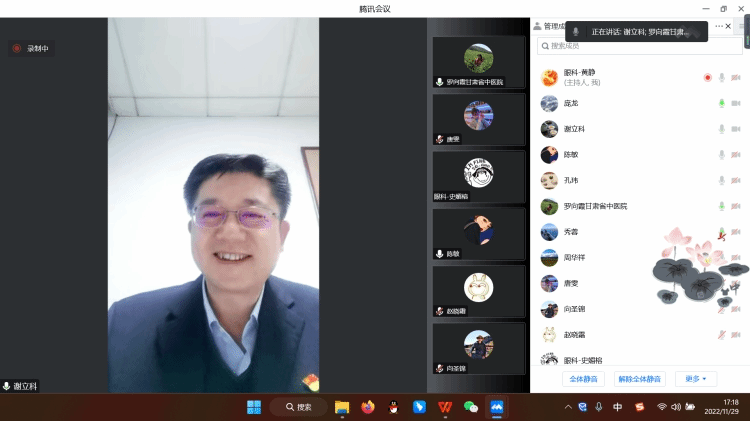Open WPS Office from the taskbar
This screenshot has width=750, height=421.
pyautogui.click(x=445, y=407)
